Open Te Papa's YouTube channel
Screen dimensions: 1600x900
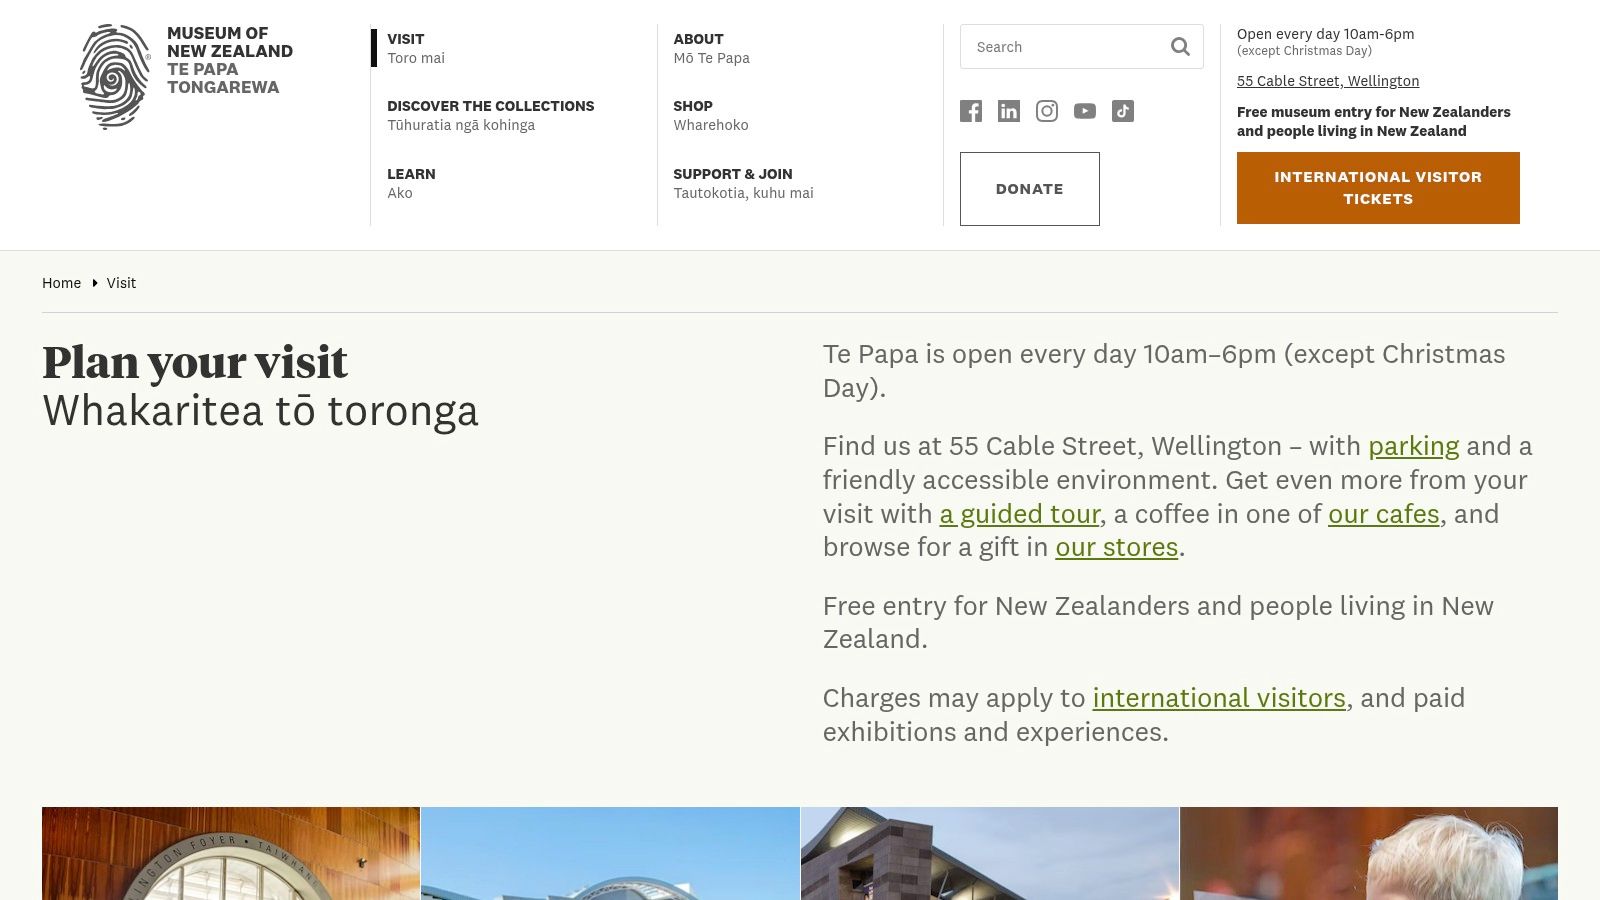1084,111
